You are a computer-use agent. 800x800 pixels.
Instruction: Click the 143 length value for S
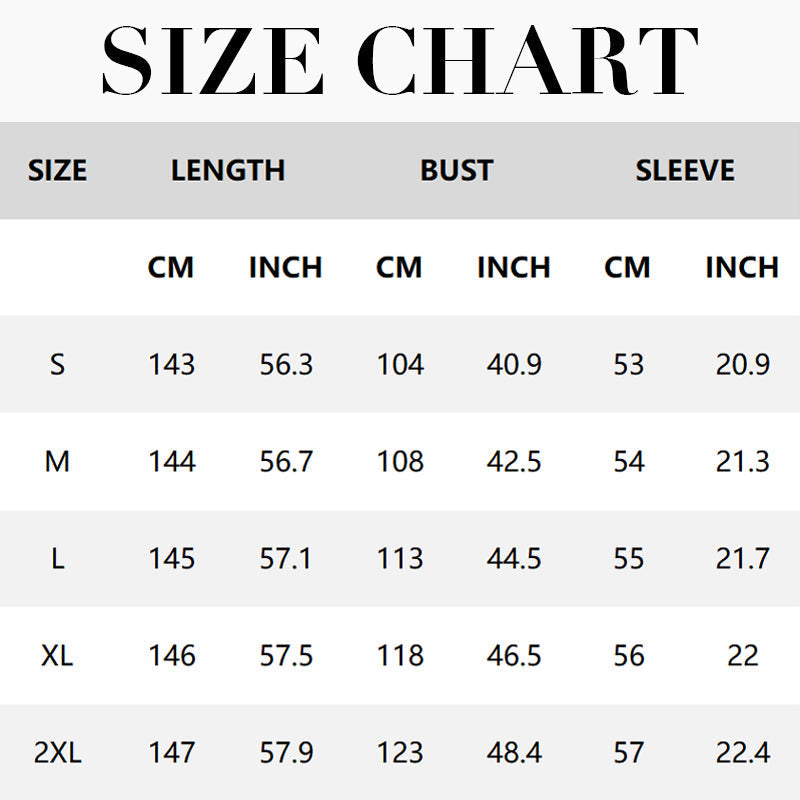click(x=171, y=364)
